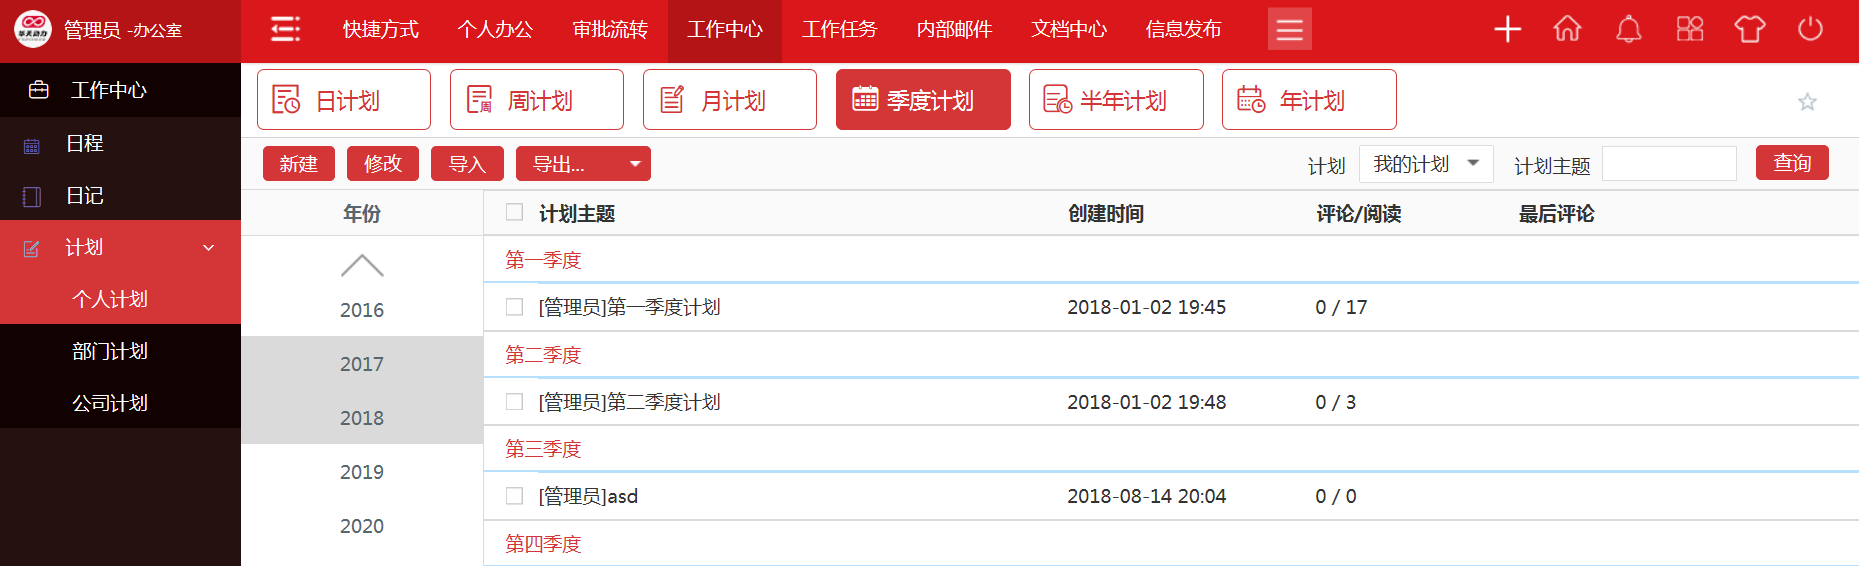
Task: Select year 2019
Action: 362,472
